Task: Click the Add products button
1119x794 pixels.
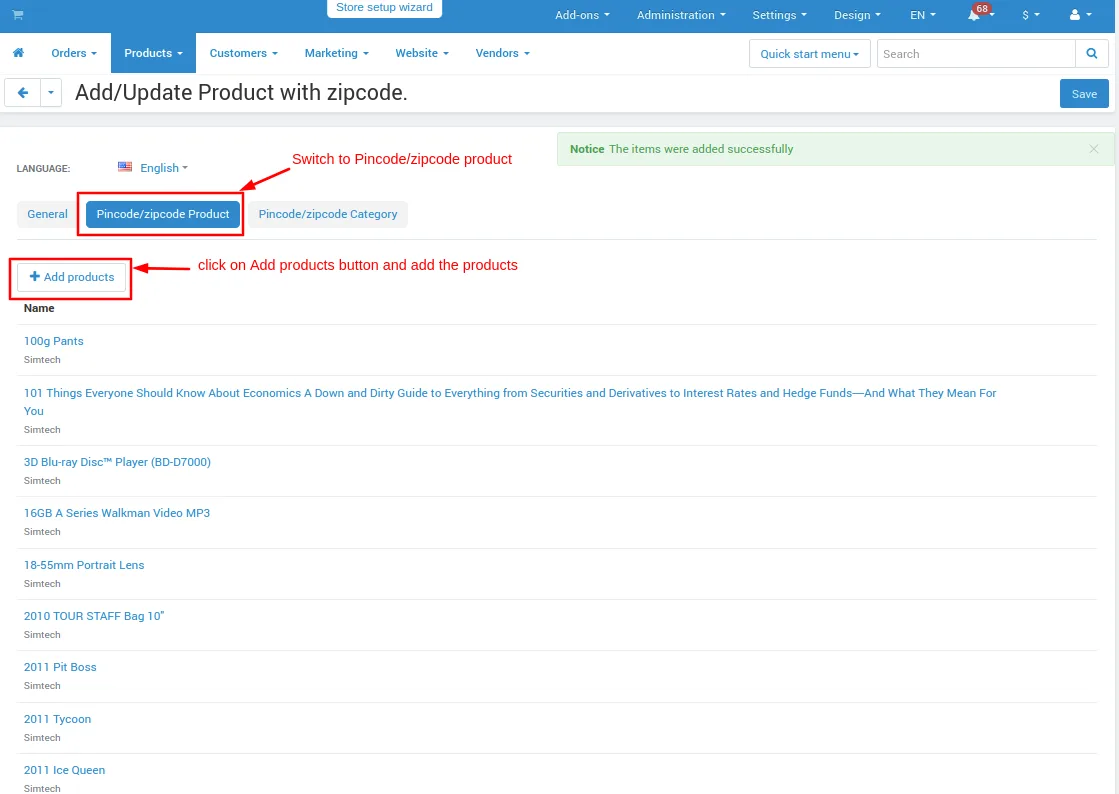Action: 71,277
